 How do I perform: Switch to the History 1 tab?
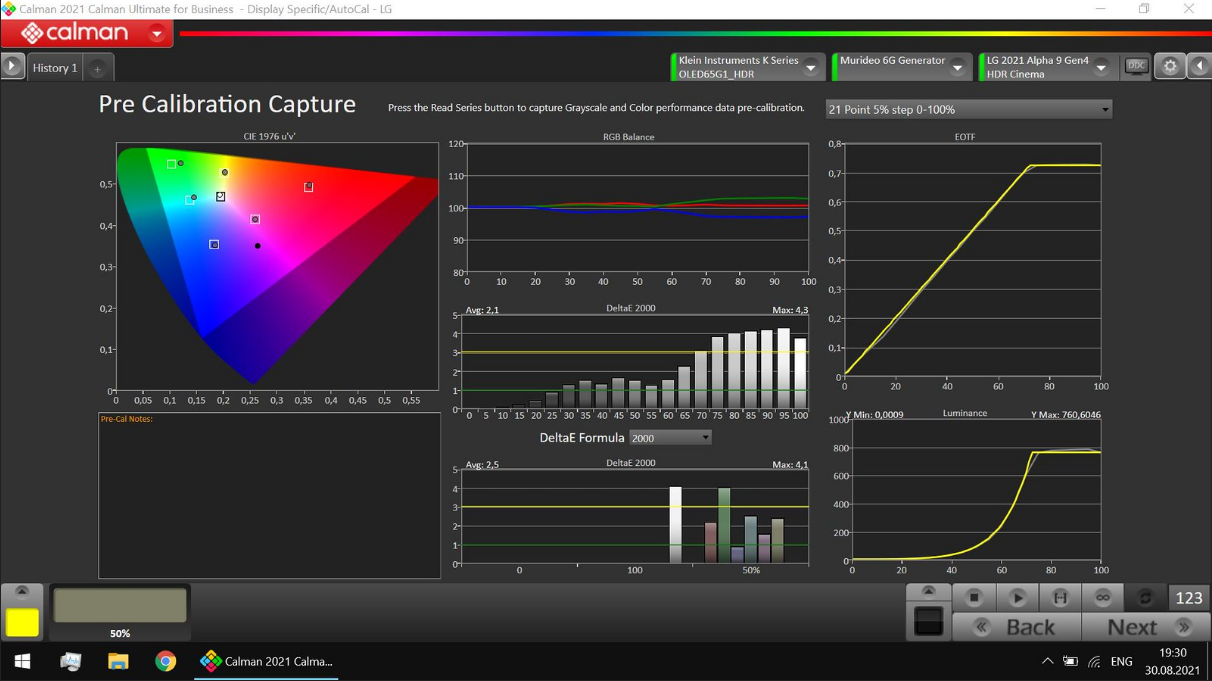[x=55, y=68]
